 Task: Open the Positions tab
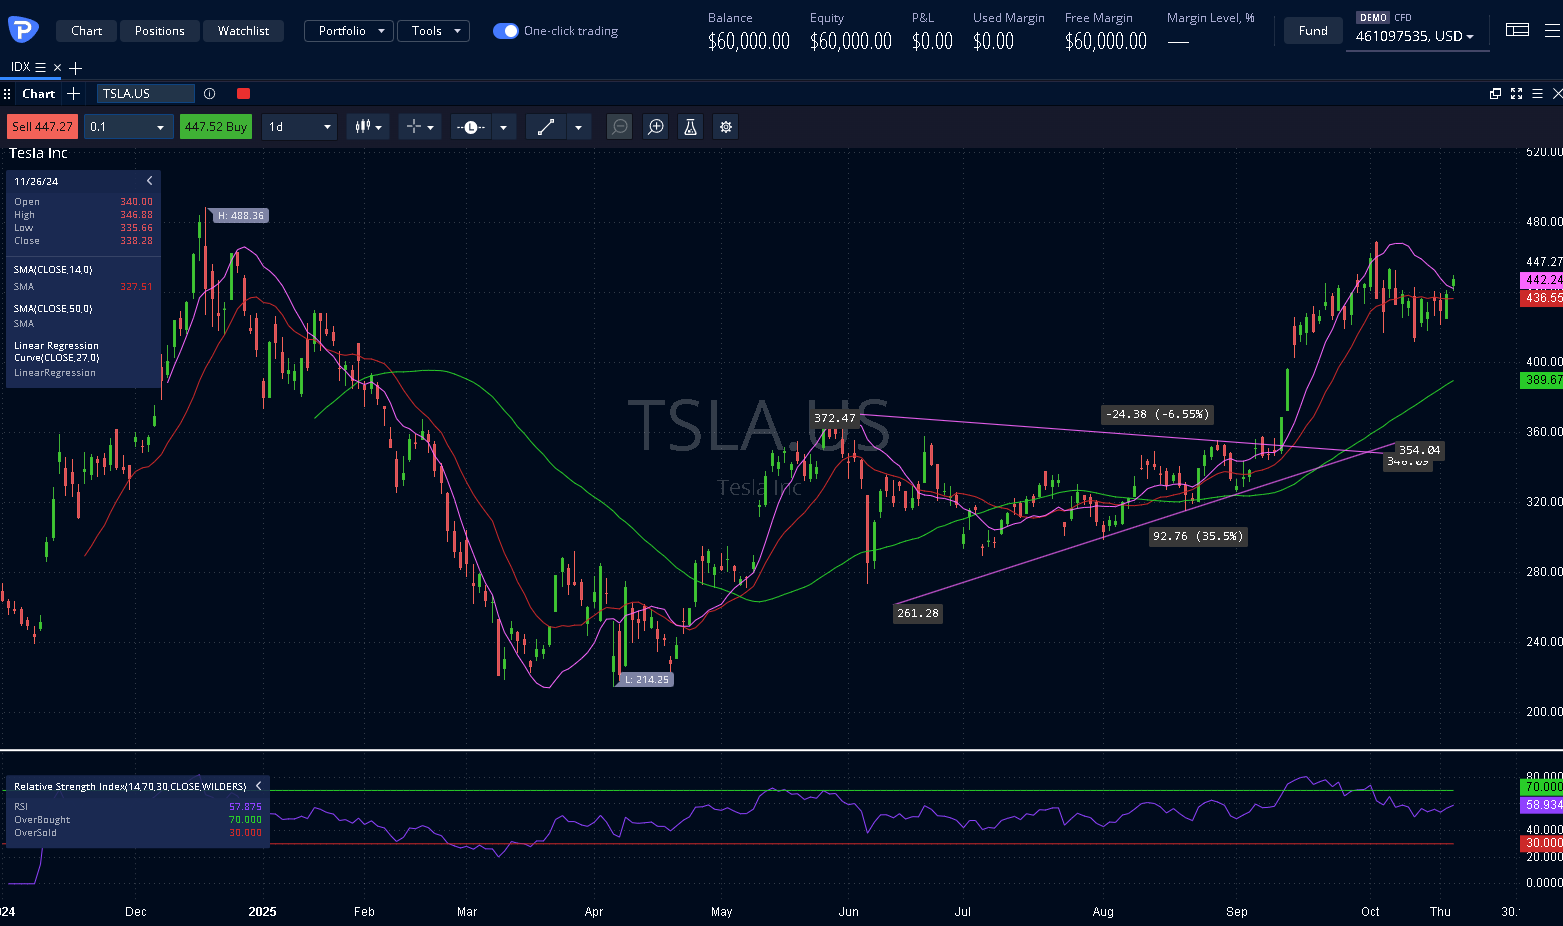click(160, 31)
